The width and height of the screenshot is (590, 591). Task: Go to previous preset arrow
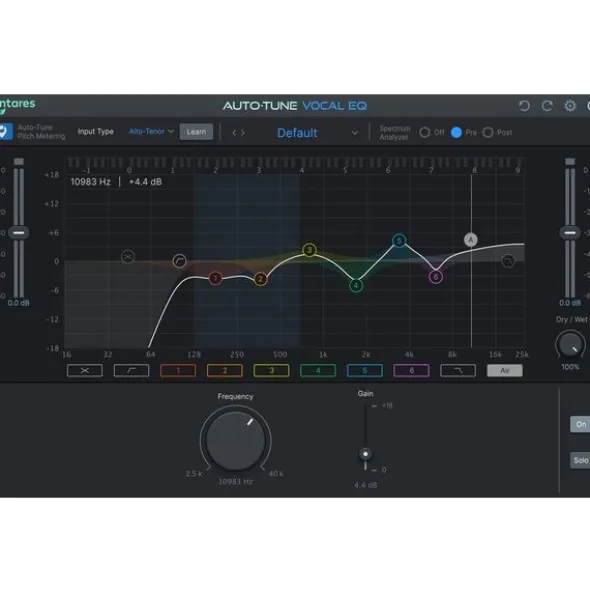(x=234, y=133)
